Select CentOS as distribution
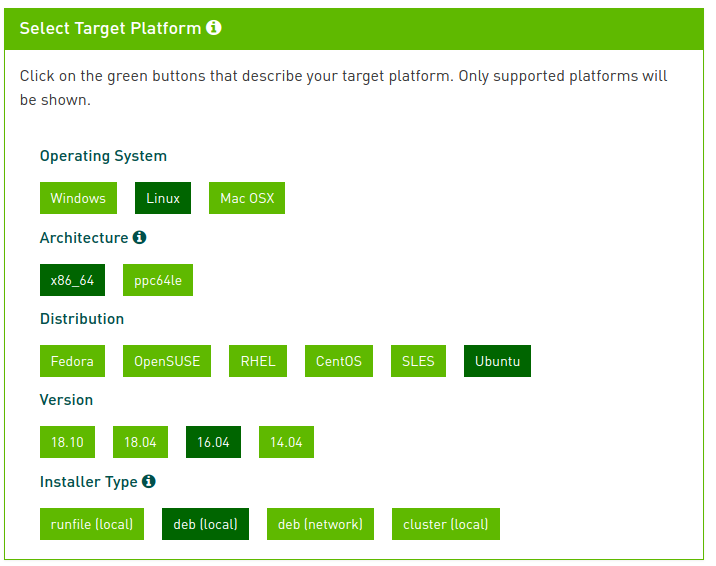The image size is (716, 566). pos(339,361)
